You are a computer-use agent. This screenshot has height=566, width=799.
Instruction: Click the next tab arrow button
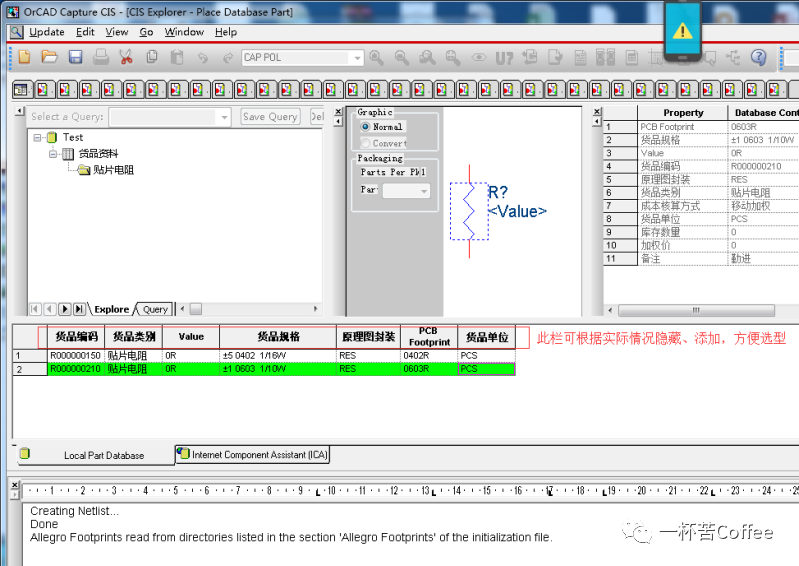pos(64,309)
